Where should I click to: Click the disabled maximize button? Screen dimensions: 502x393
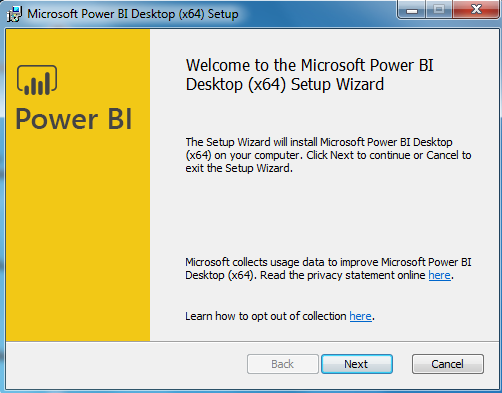point(439,10)
